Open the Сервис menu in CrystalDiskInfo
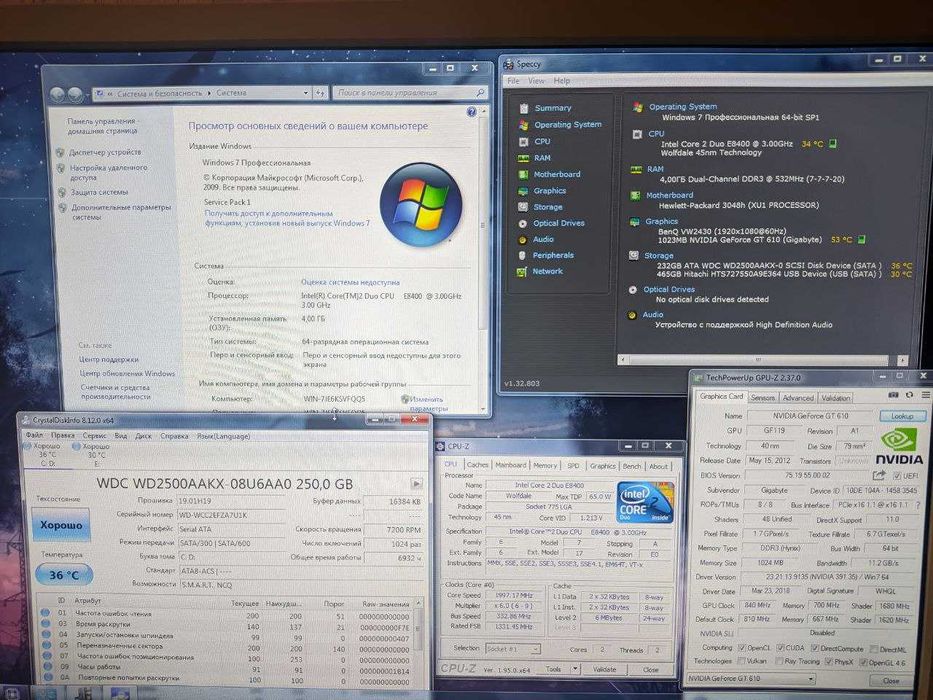 (x=94, y=436)
